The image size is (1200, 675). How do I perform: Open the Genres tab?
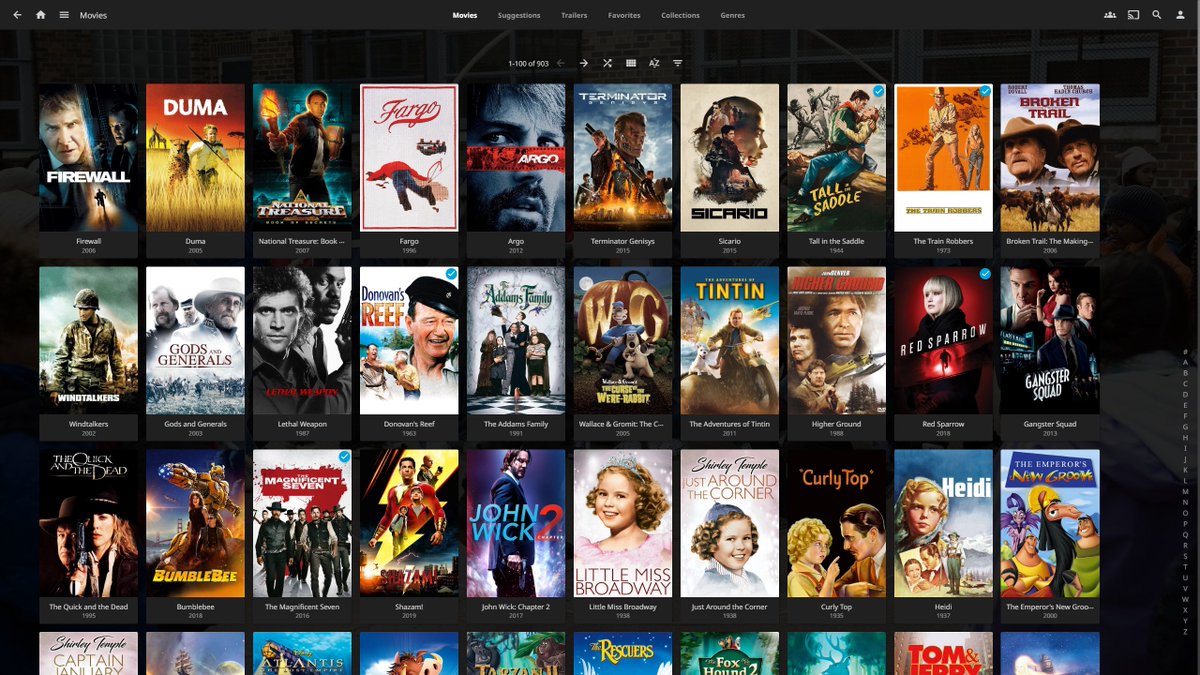pyautogui.click(x=732, y=15)
